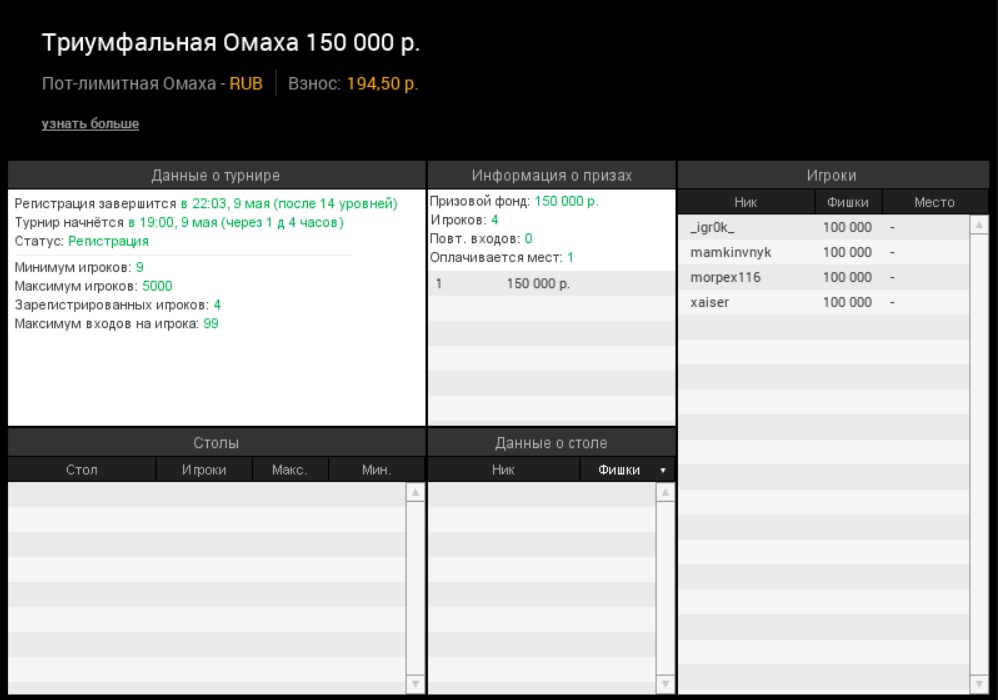Click the Стол column header in the Столы panel
The height and width of the screenshot is (700, 998).
click(x=81, y=470)
